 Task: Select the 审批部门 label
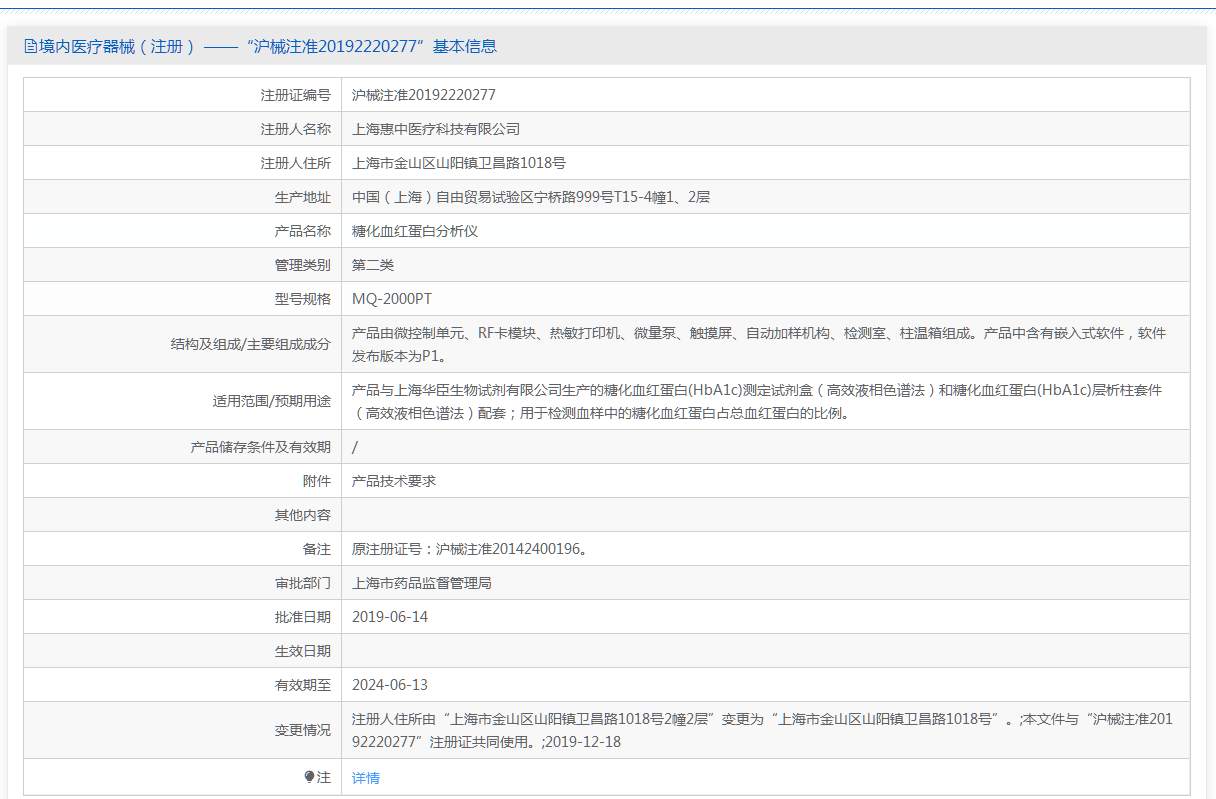(303, 583)
